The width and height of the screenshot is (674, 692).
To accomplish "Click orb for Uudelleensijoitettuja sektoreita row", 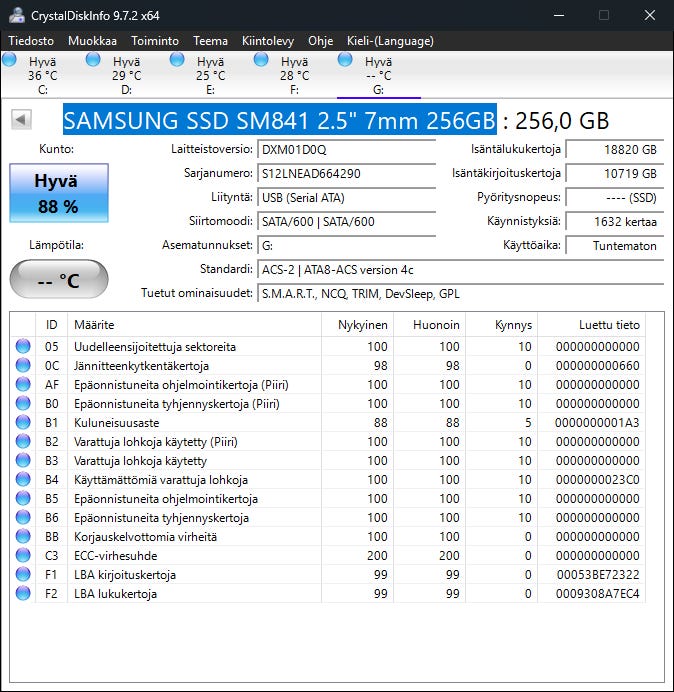I will point(23,347).
